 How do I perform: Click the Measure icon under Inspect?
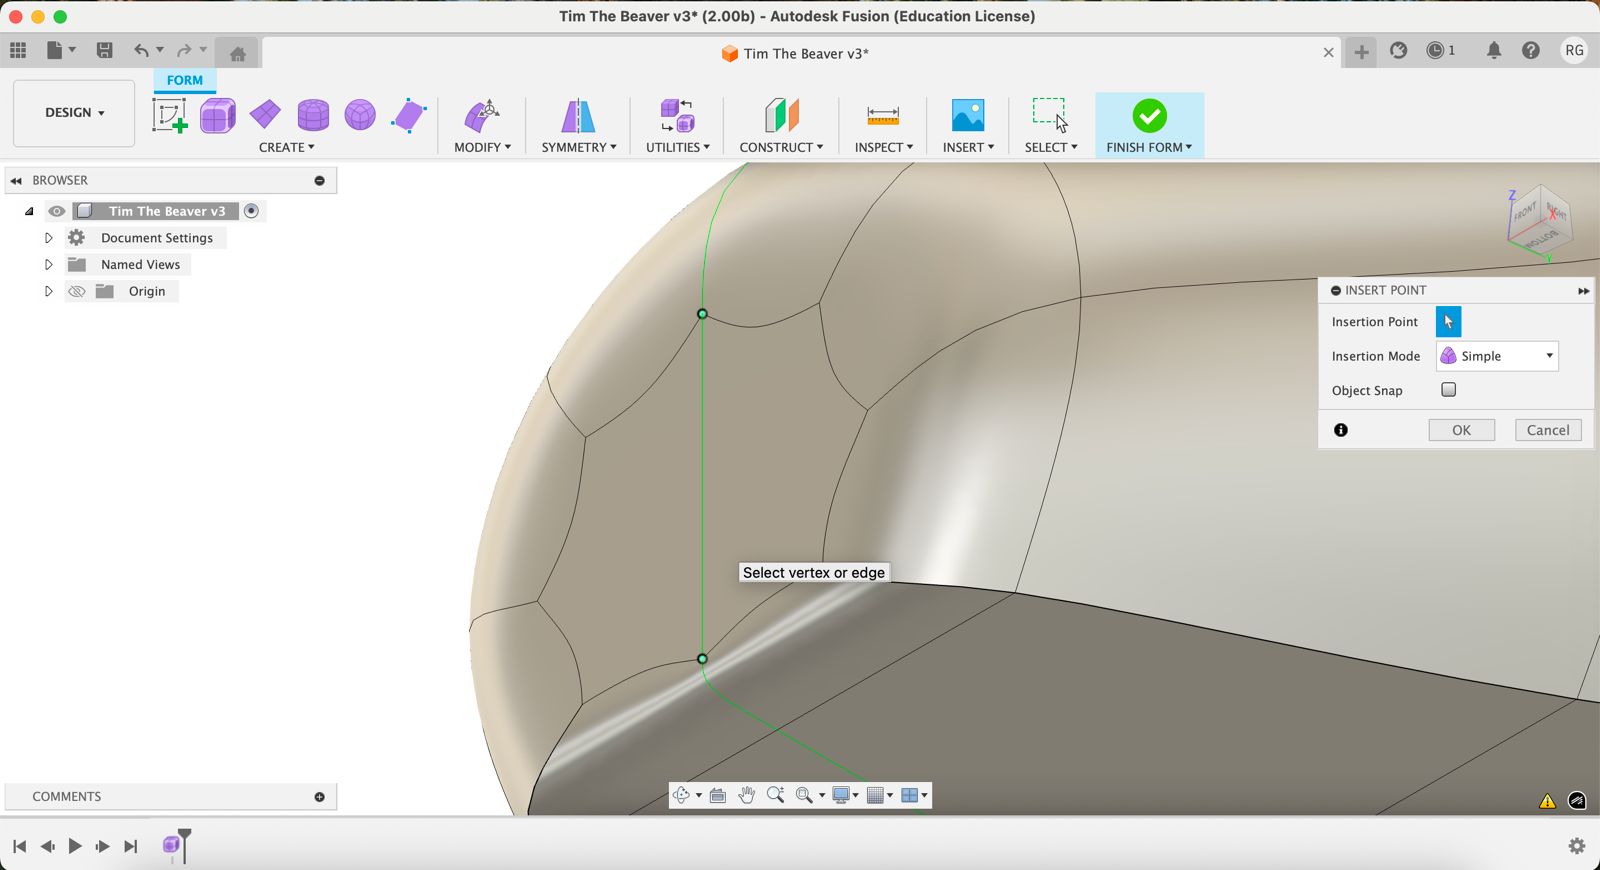(882, 116)
